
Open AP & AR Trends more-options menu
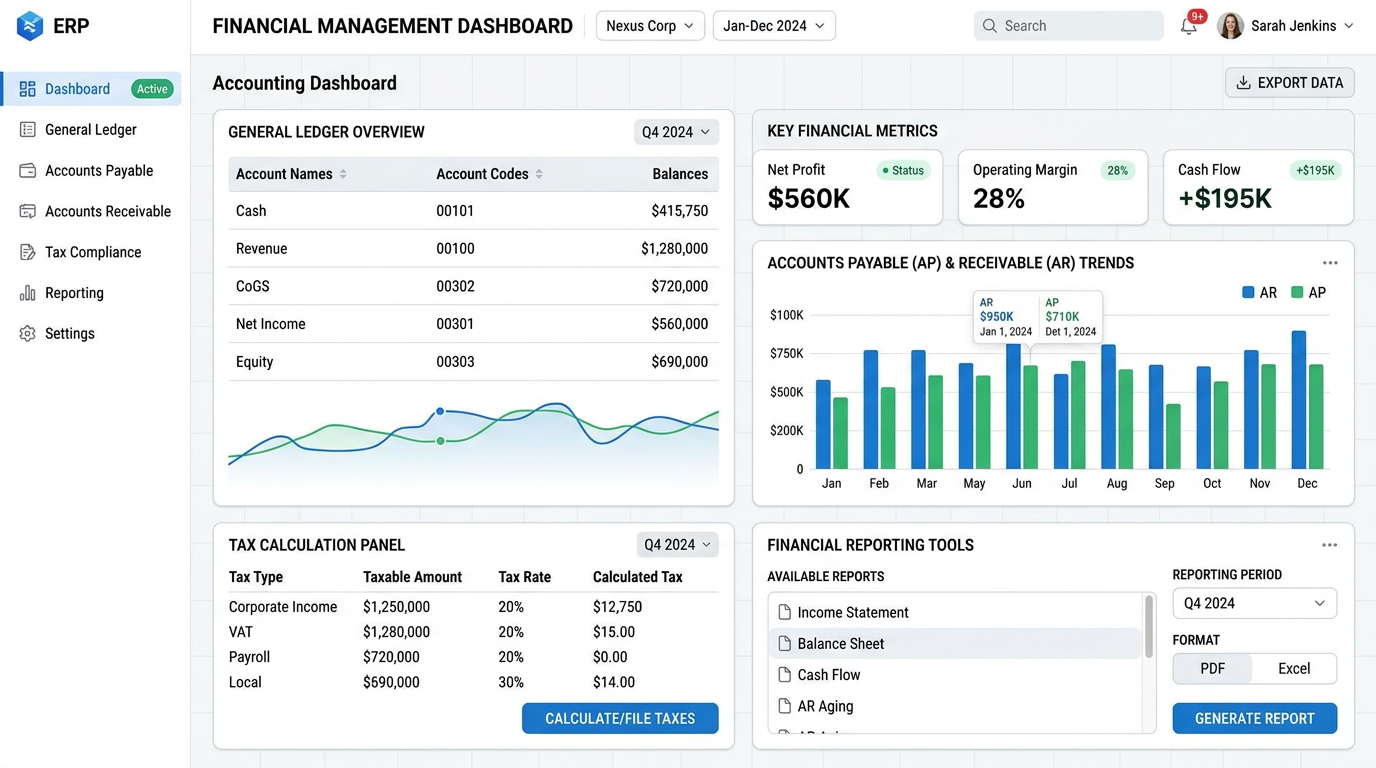click(1330, 263)
